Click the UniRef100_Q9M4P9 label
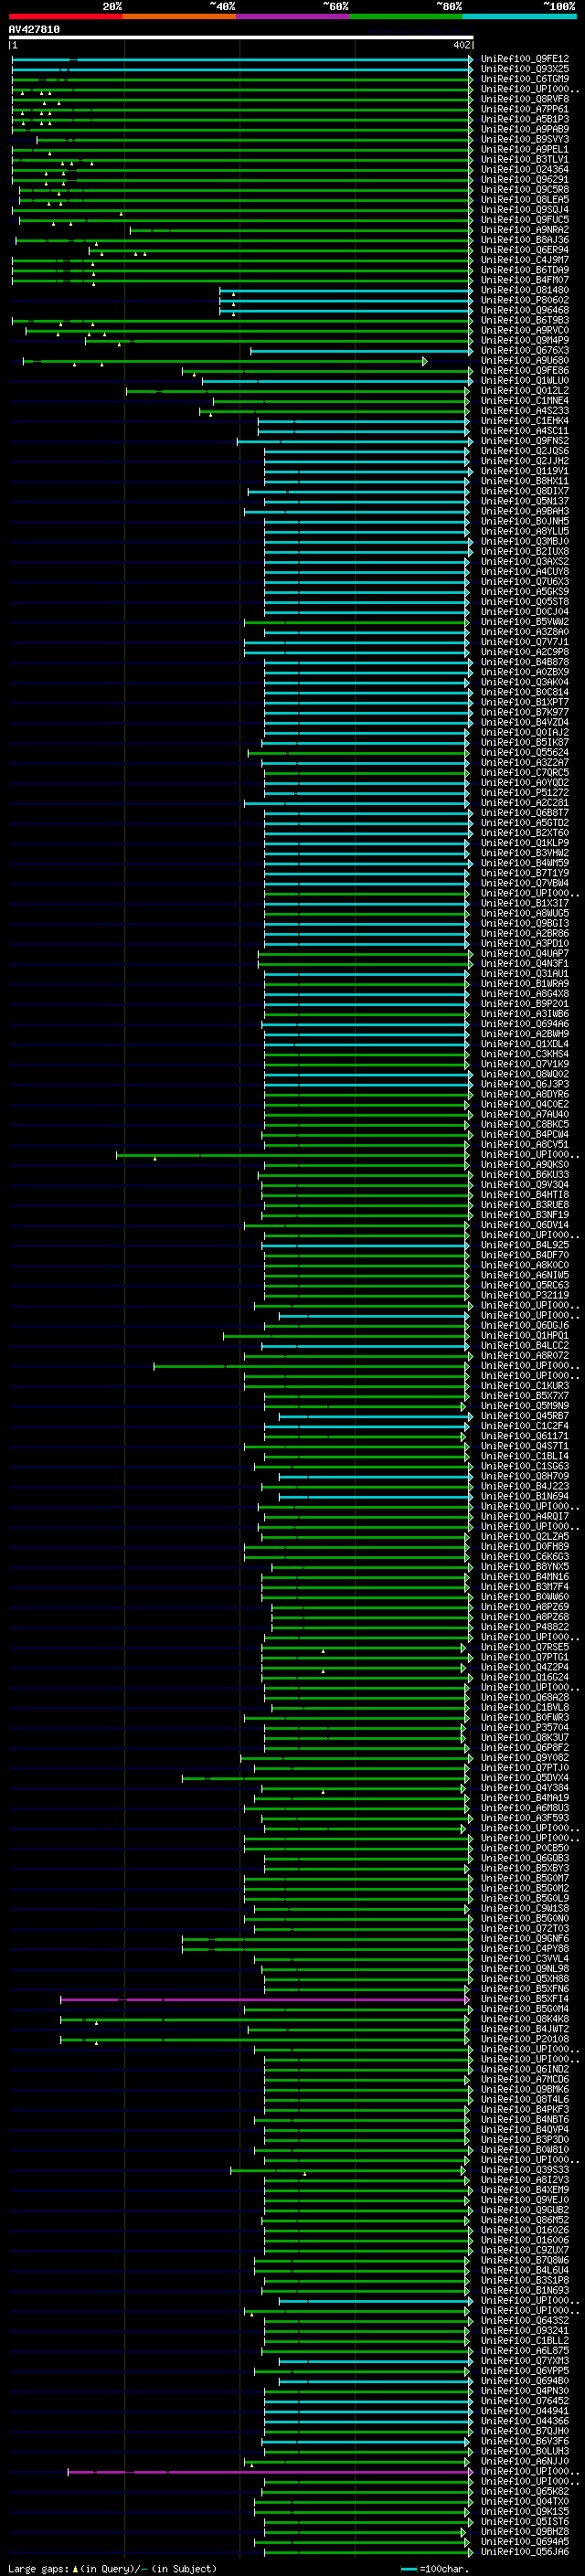585x2576 pixels. tap(525, 341)
